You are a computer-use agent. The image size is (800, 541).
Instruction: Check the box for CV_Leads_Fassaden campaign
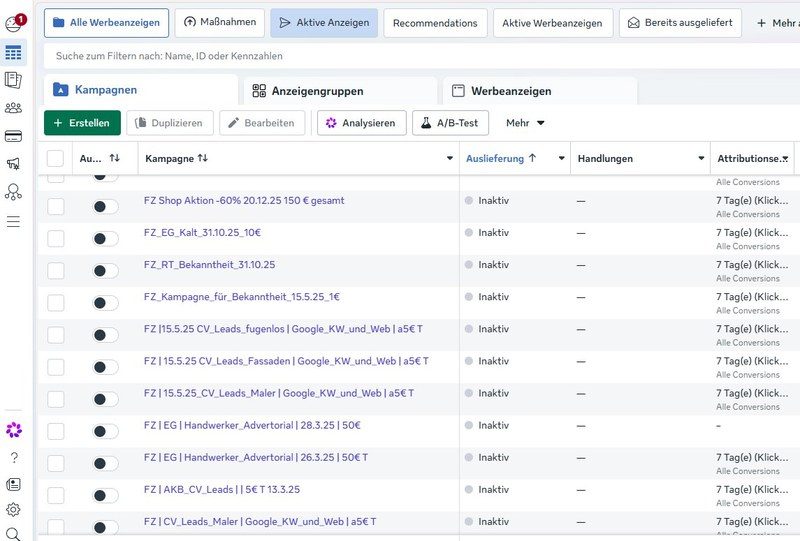(x=56, y=367)
